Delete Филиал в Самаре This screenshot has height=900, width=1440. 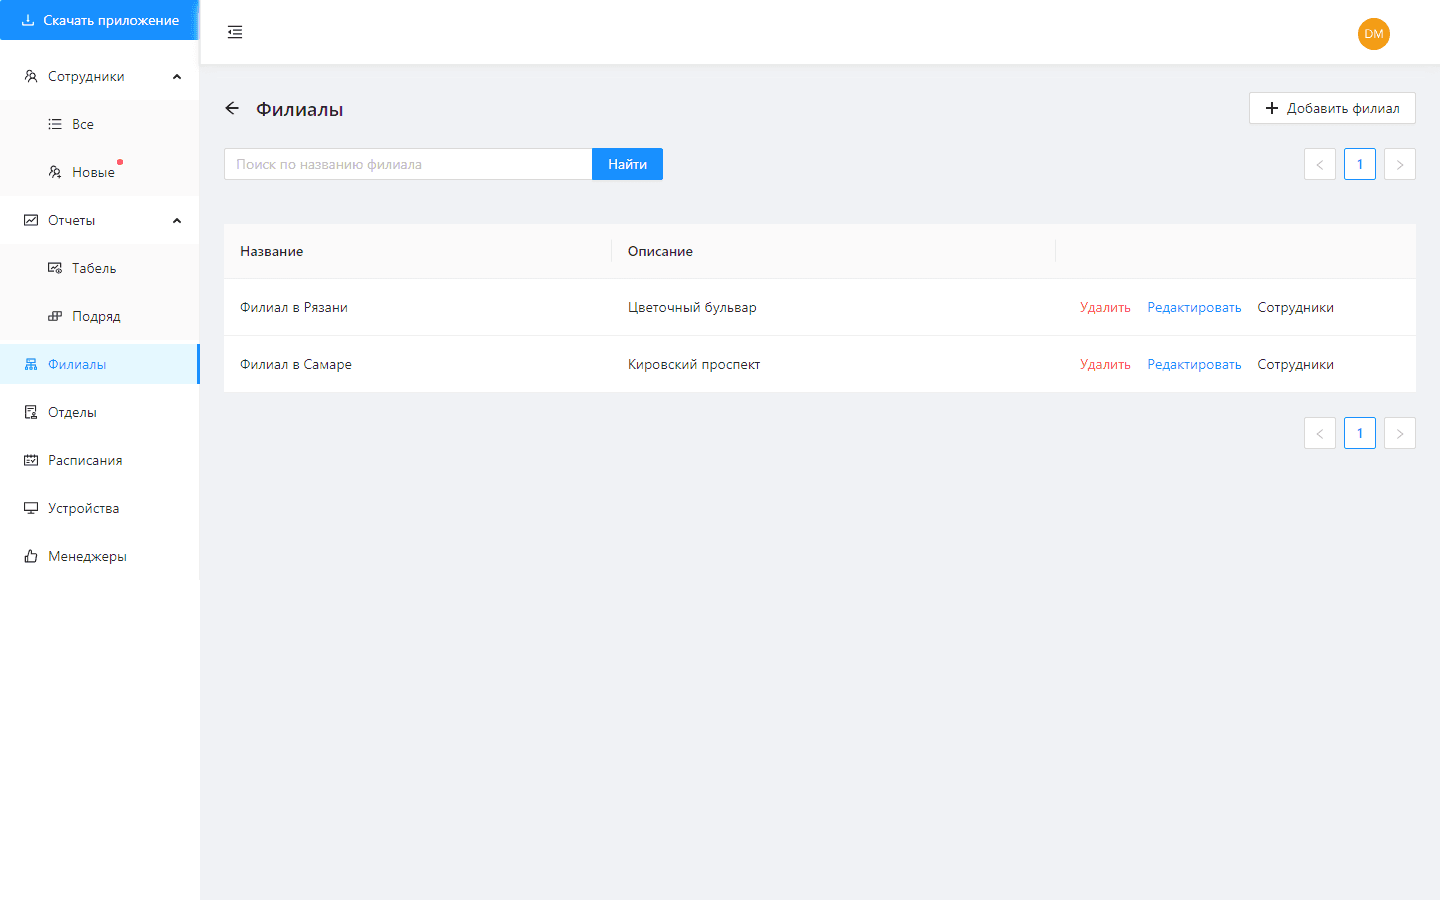[1105, 364]
